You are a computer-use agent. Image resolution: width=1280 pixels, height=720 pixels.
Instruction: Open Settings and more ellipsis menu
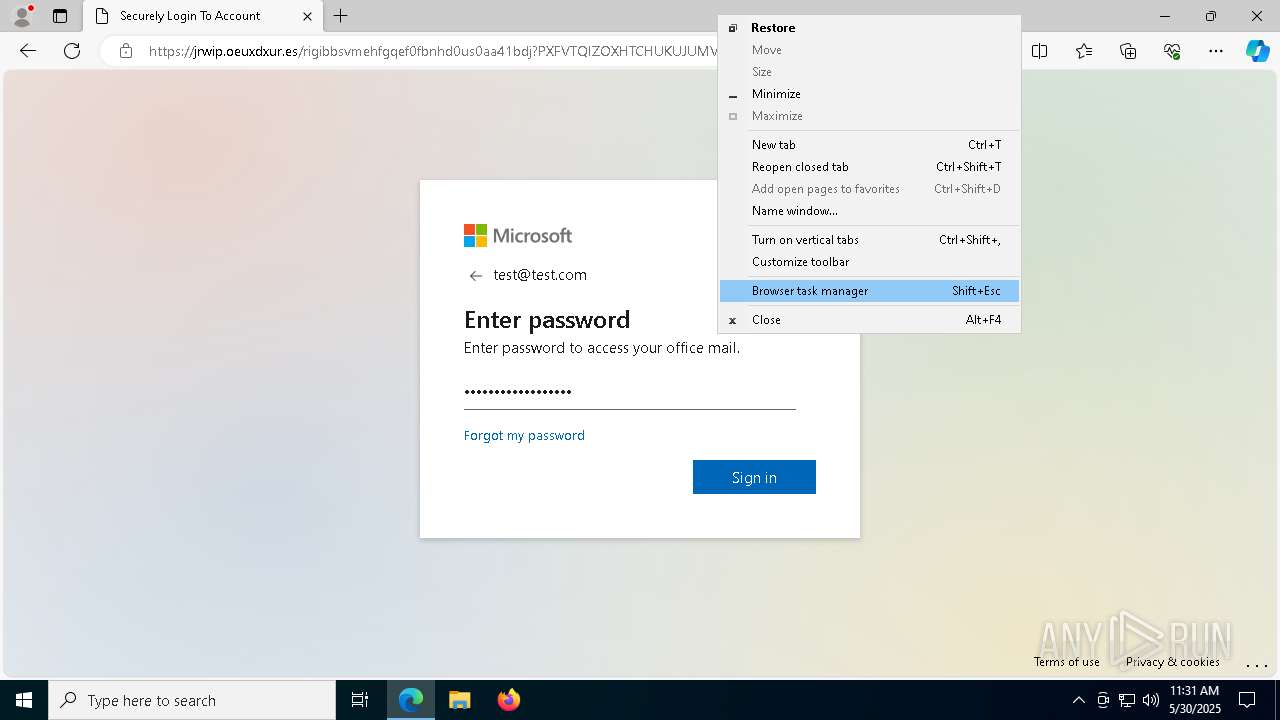tap(1216, 51)
